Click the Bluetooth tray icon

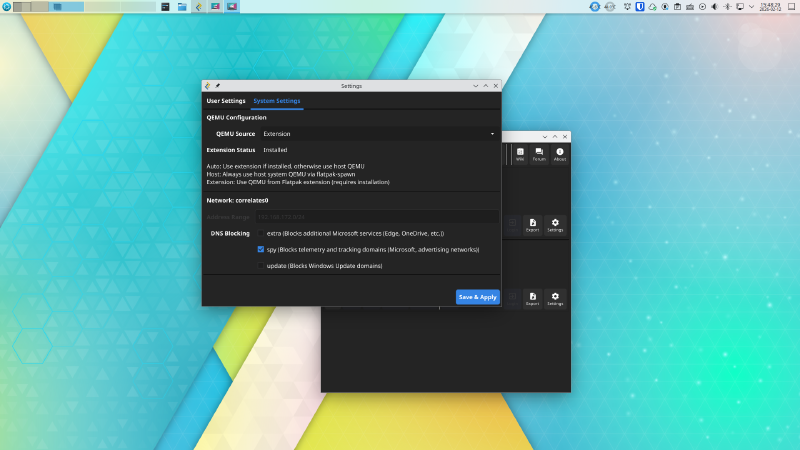pyautogui.click(x=728, y=7)
